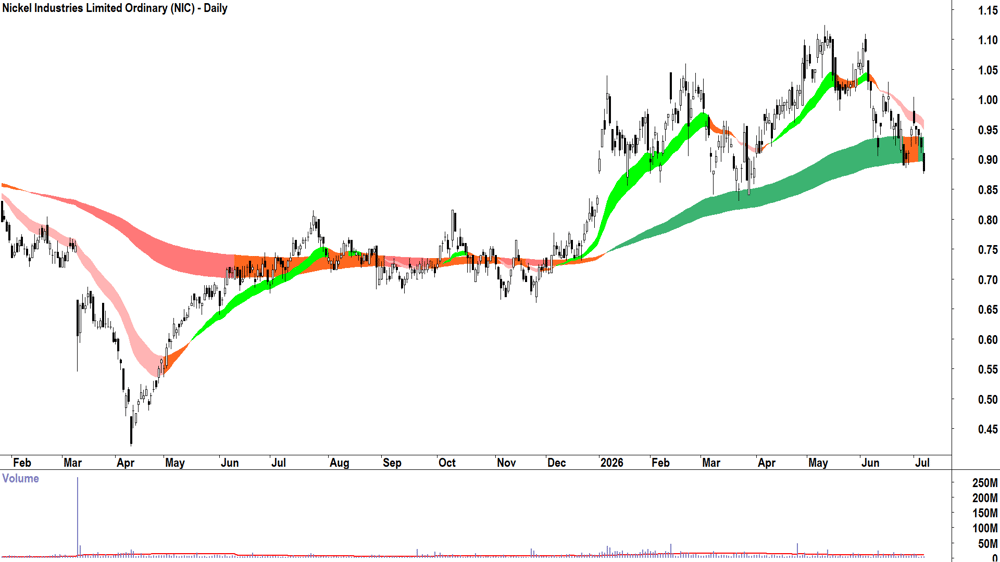Viewport: 1000px width, 562px height.
Task: Click the 0.75 price axis label
Action: tap(988, 250)
